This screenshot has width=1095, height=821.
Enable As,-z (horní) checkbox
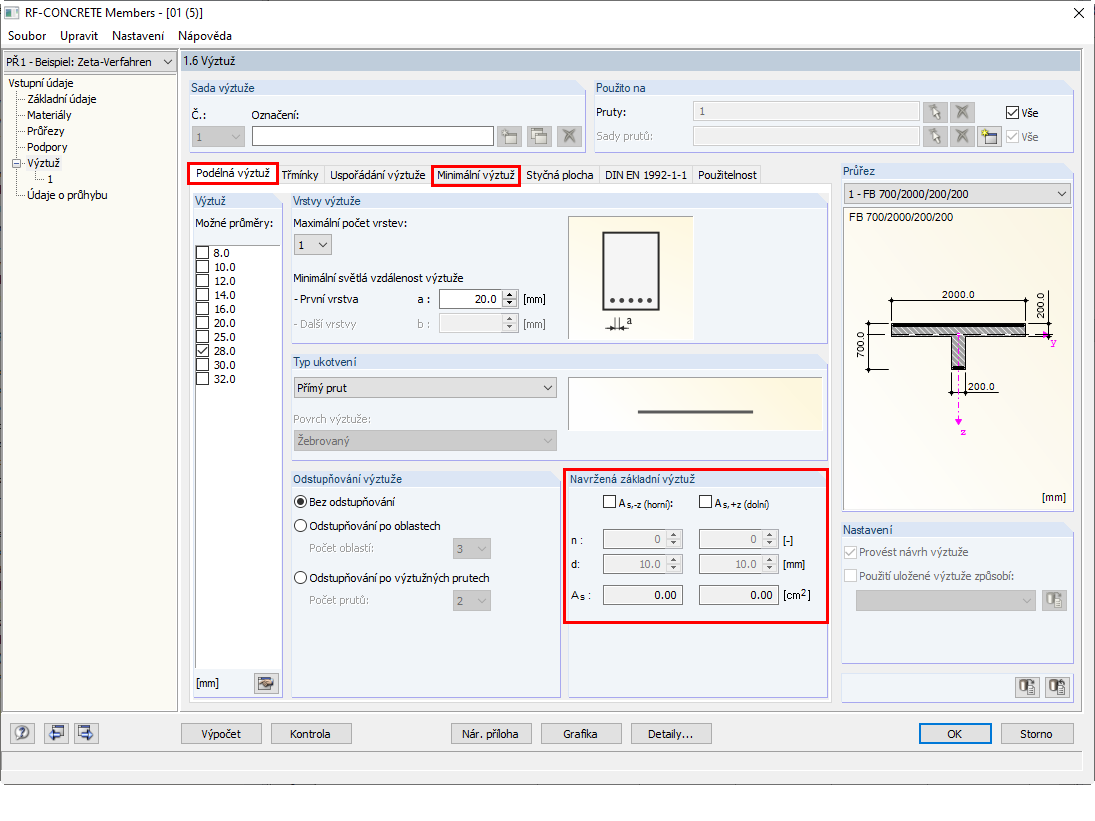(609, 502)
